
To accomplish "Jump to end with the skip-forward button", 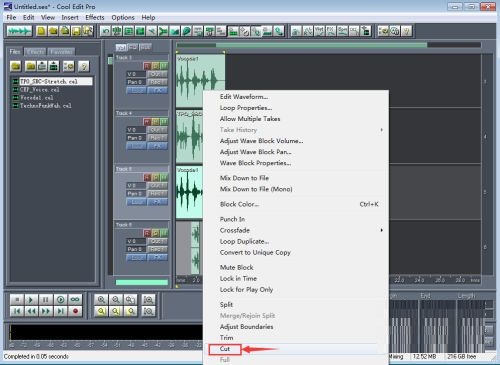I will [60, 311].
